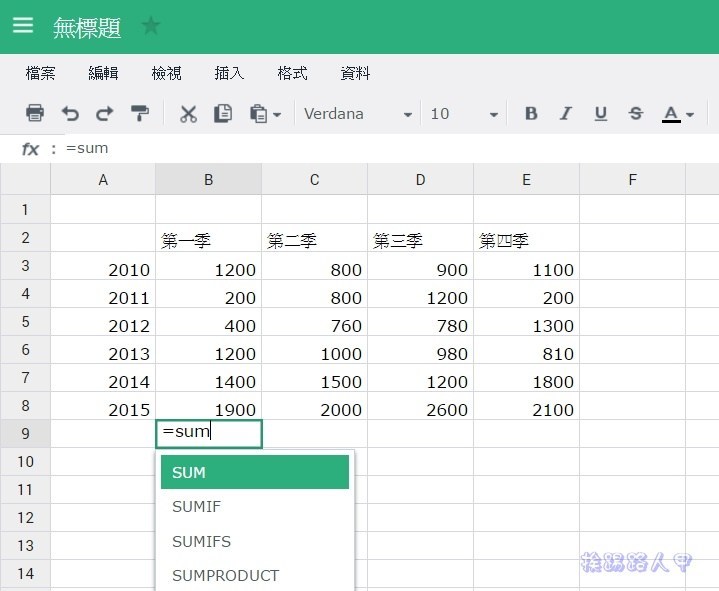Open the font size 10 dropdown

tap(464, 114)
